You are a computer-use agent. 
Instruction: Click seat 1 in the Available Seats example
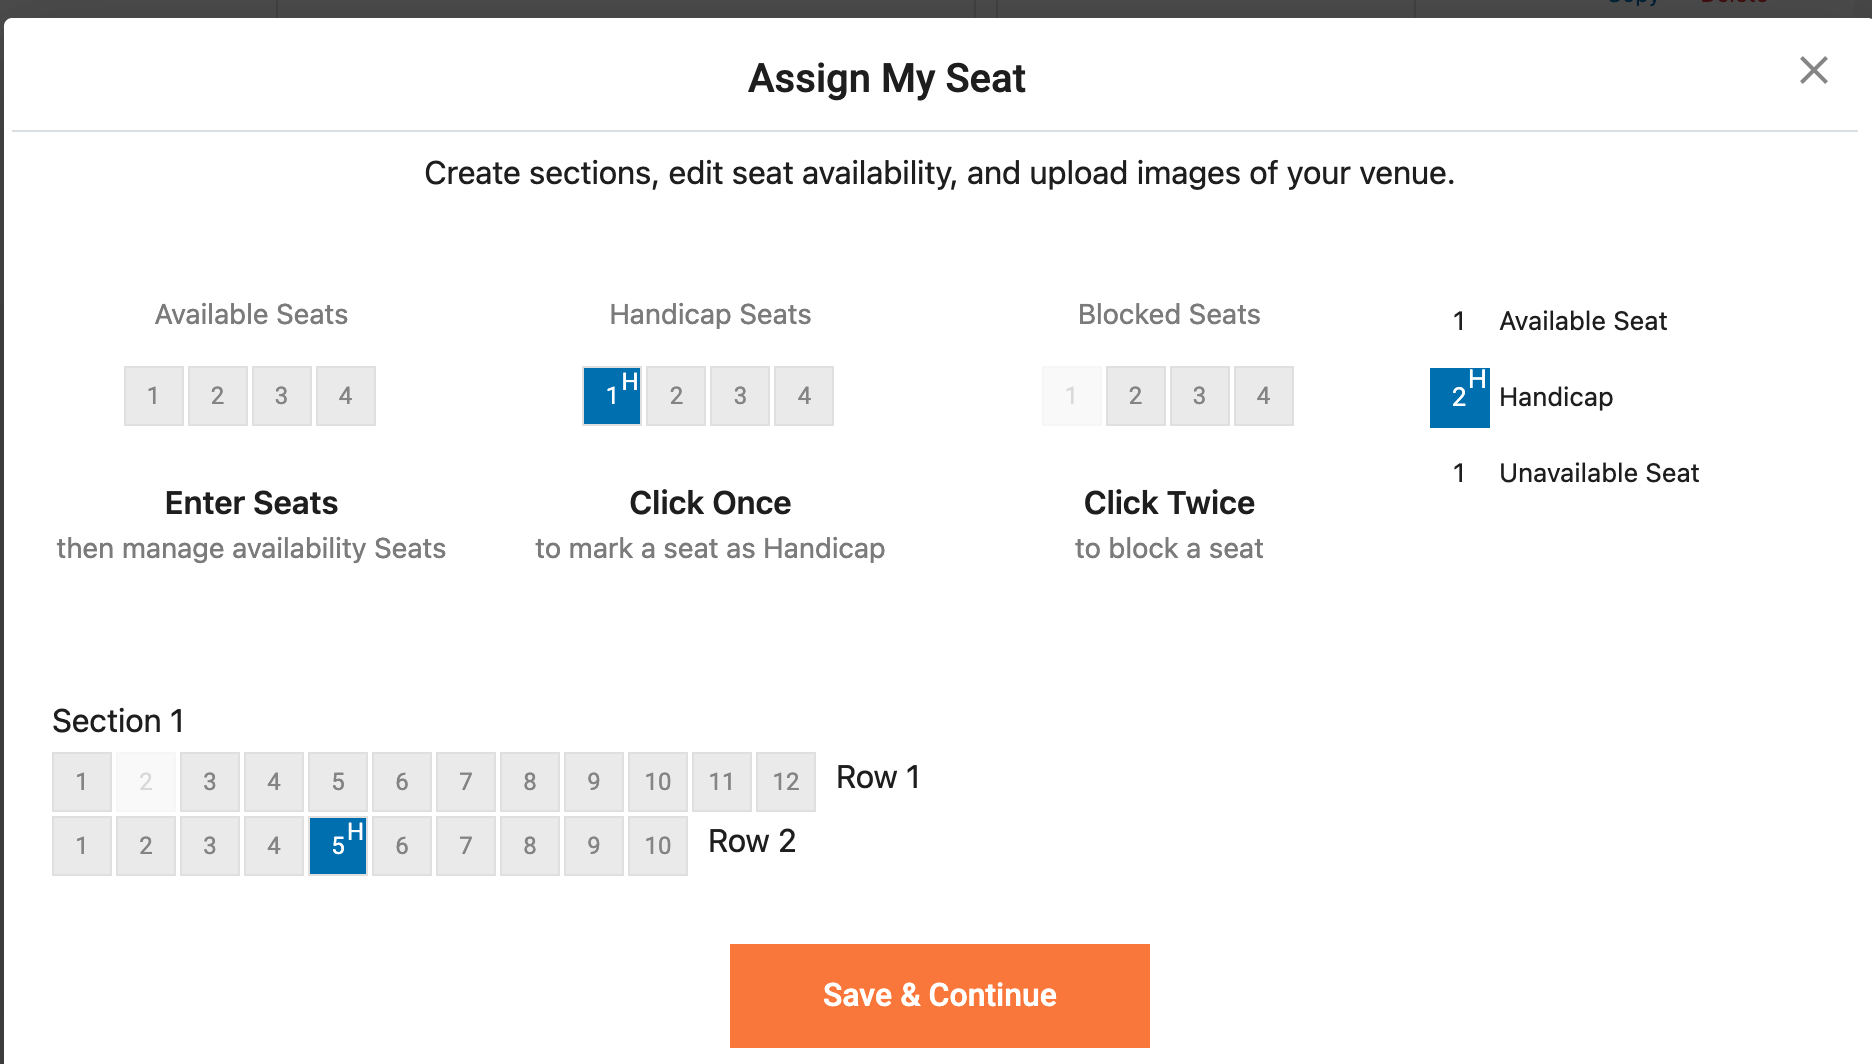[x=153, y=395]
